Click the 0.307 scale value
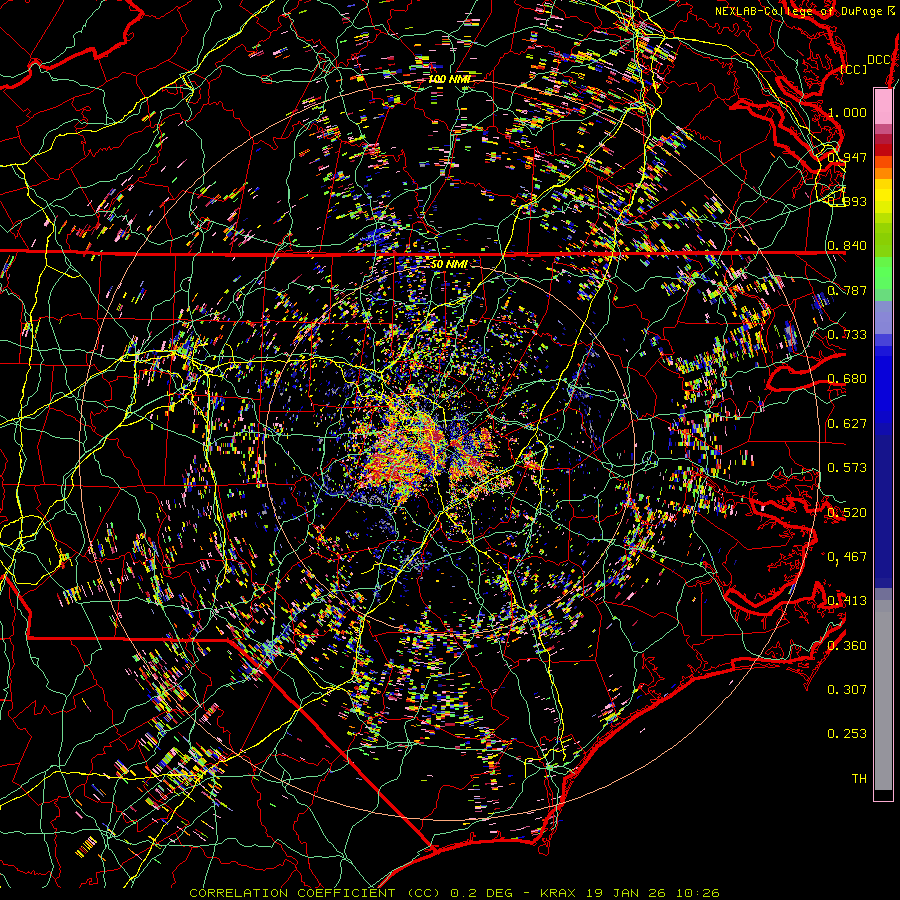Screen dimensions: 900x900 point(847,689)
